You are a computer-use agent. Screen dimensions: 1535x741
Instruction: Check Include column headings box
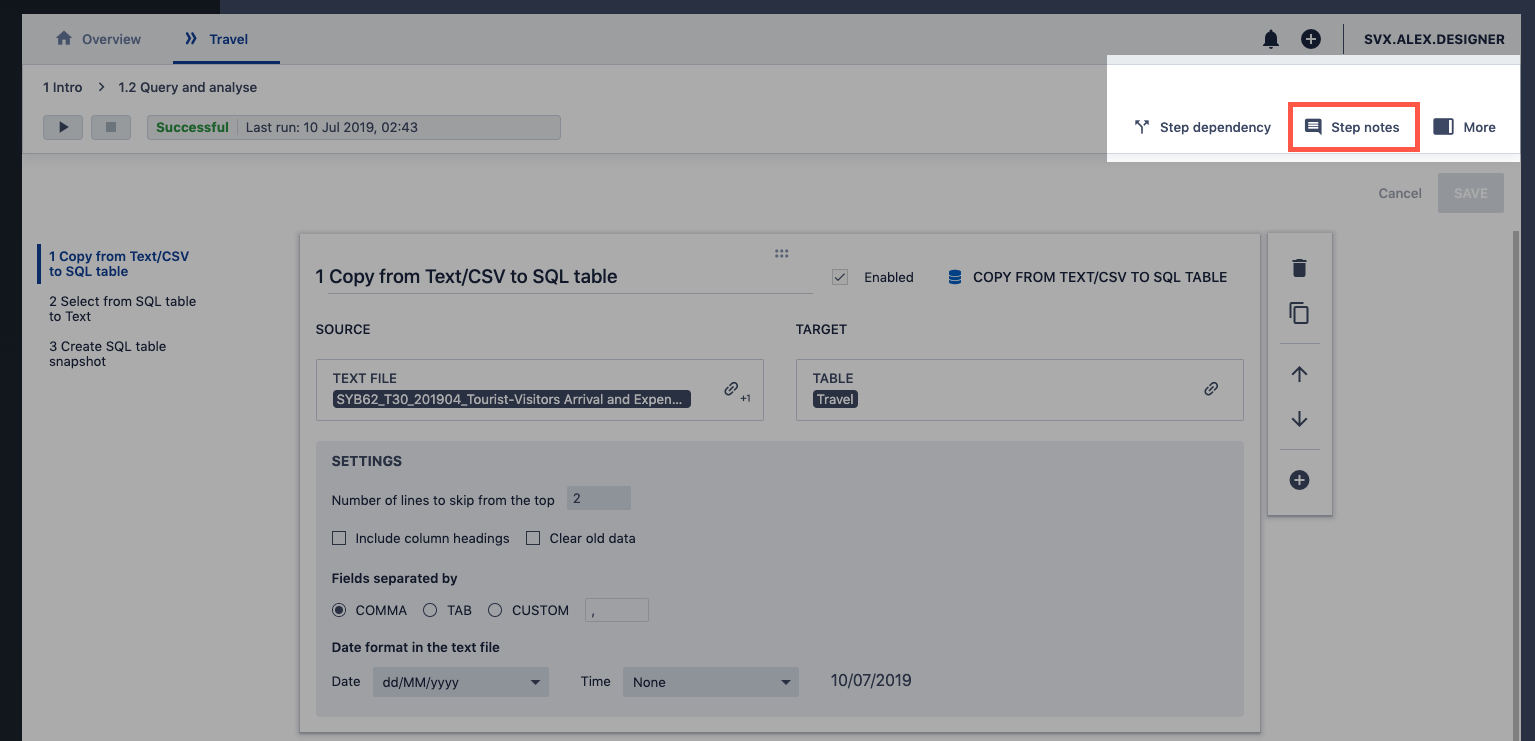[339, 538]
